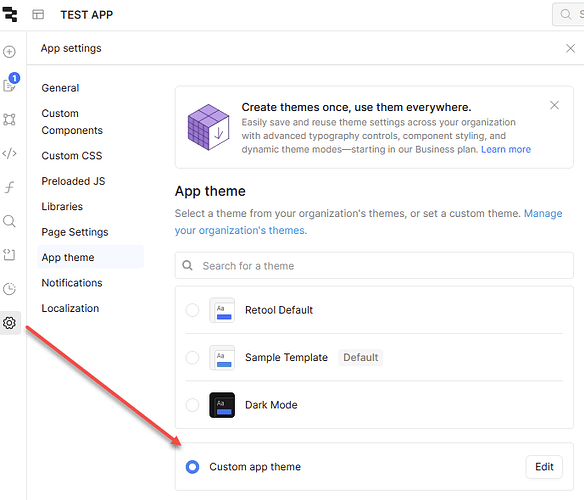584x500 pixels.
Task: Open the search icon in left sidebar
Action: coord(9,221)
